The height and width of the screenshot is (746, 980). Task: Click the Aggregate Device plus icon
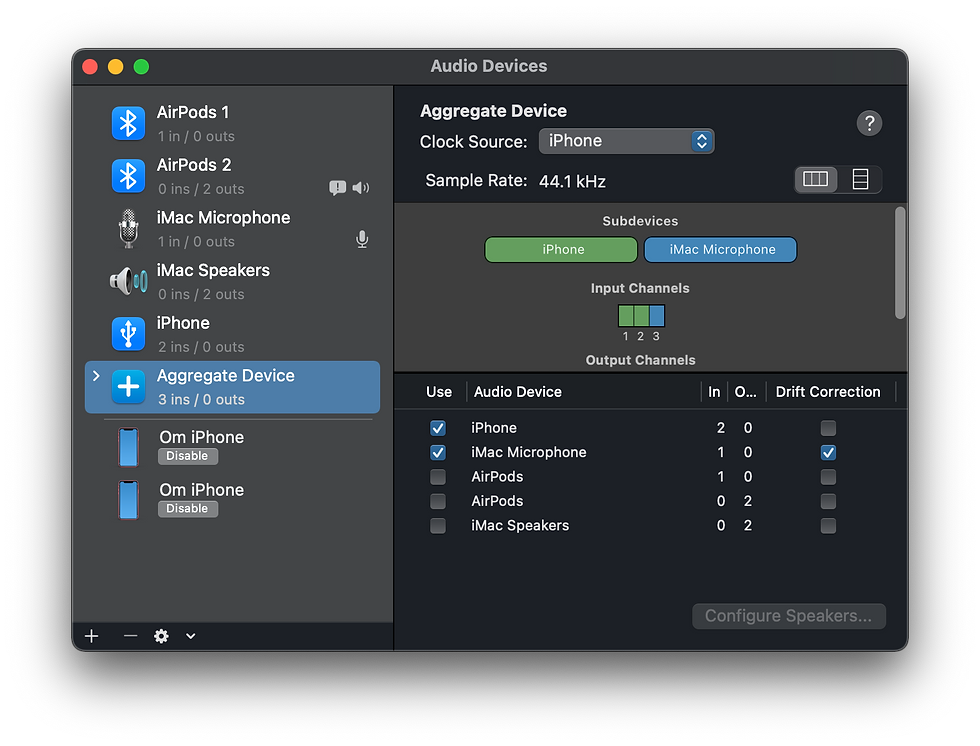point(128,387)
